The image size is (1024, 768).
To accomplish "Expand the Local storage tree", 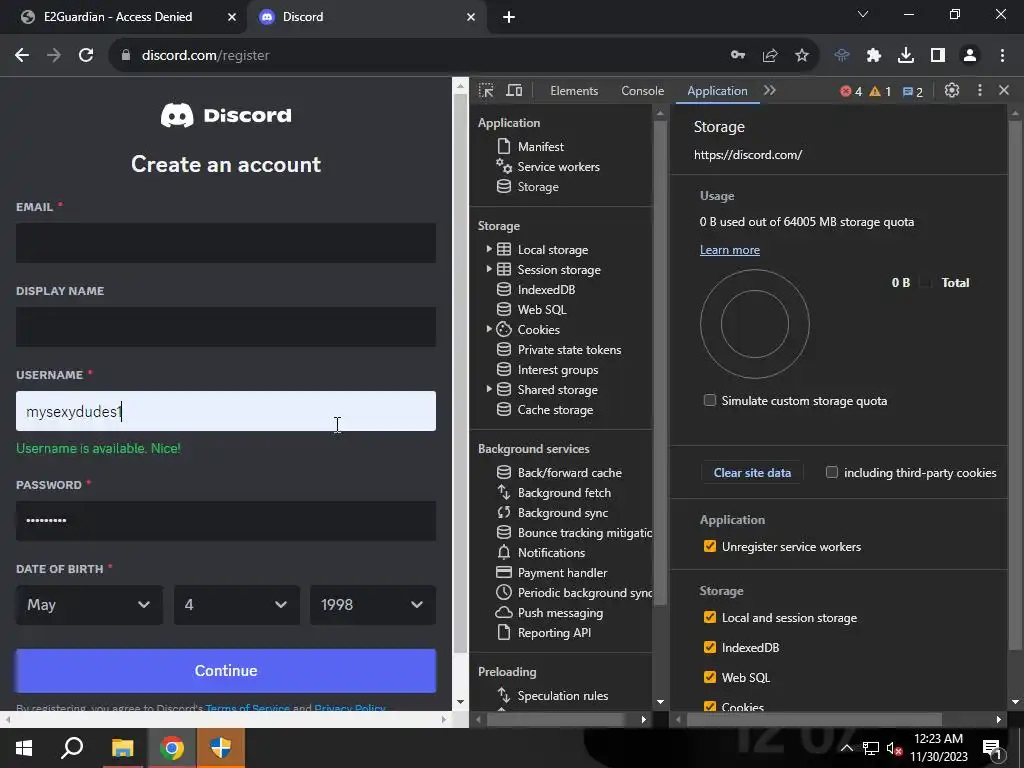I will [x=488, y=249].
